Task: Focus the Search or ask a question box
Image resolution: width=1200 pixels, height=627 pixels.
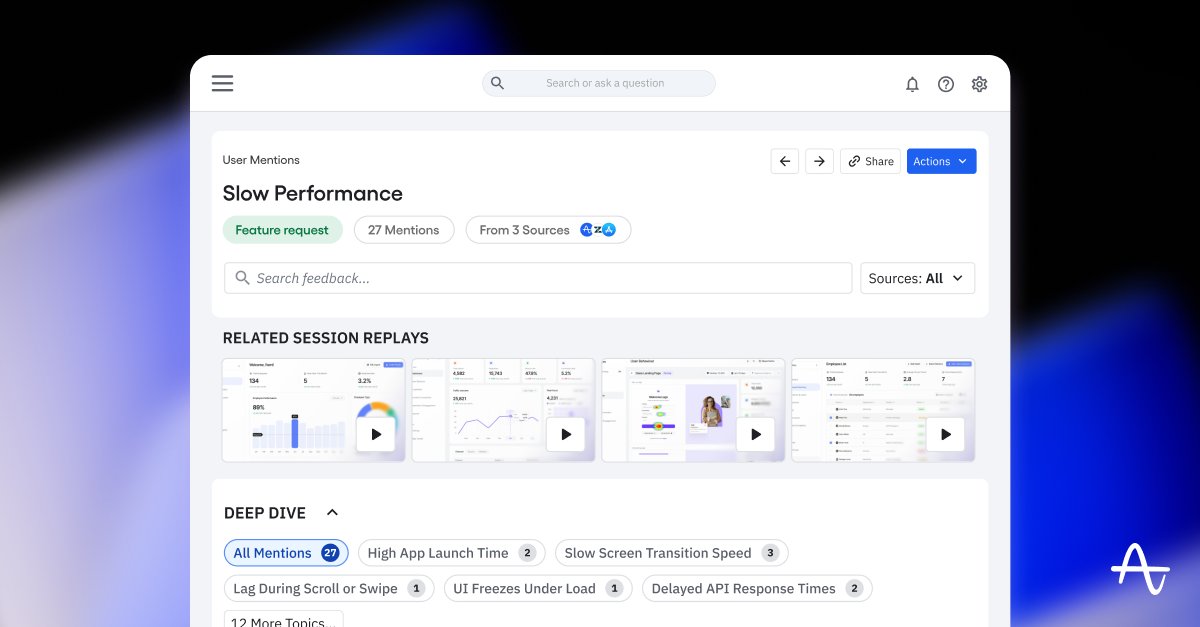Action: coord(599,83)
